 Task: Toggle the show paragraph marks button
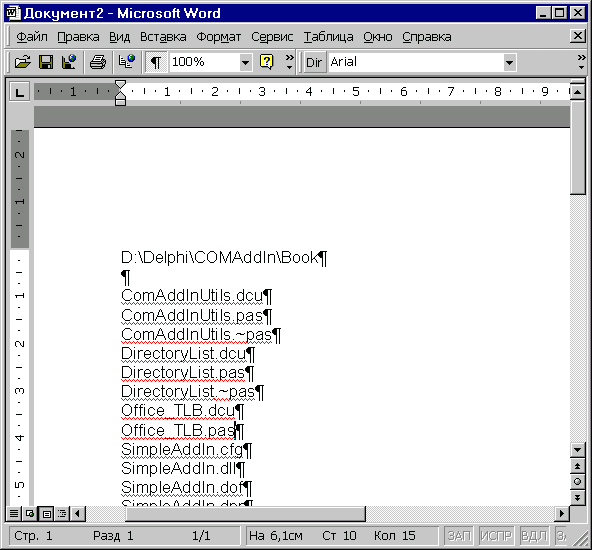click(x=156, y=62)
